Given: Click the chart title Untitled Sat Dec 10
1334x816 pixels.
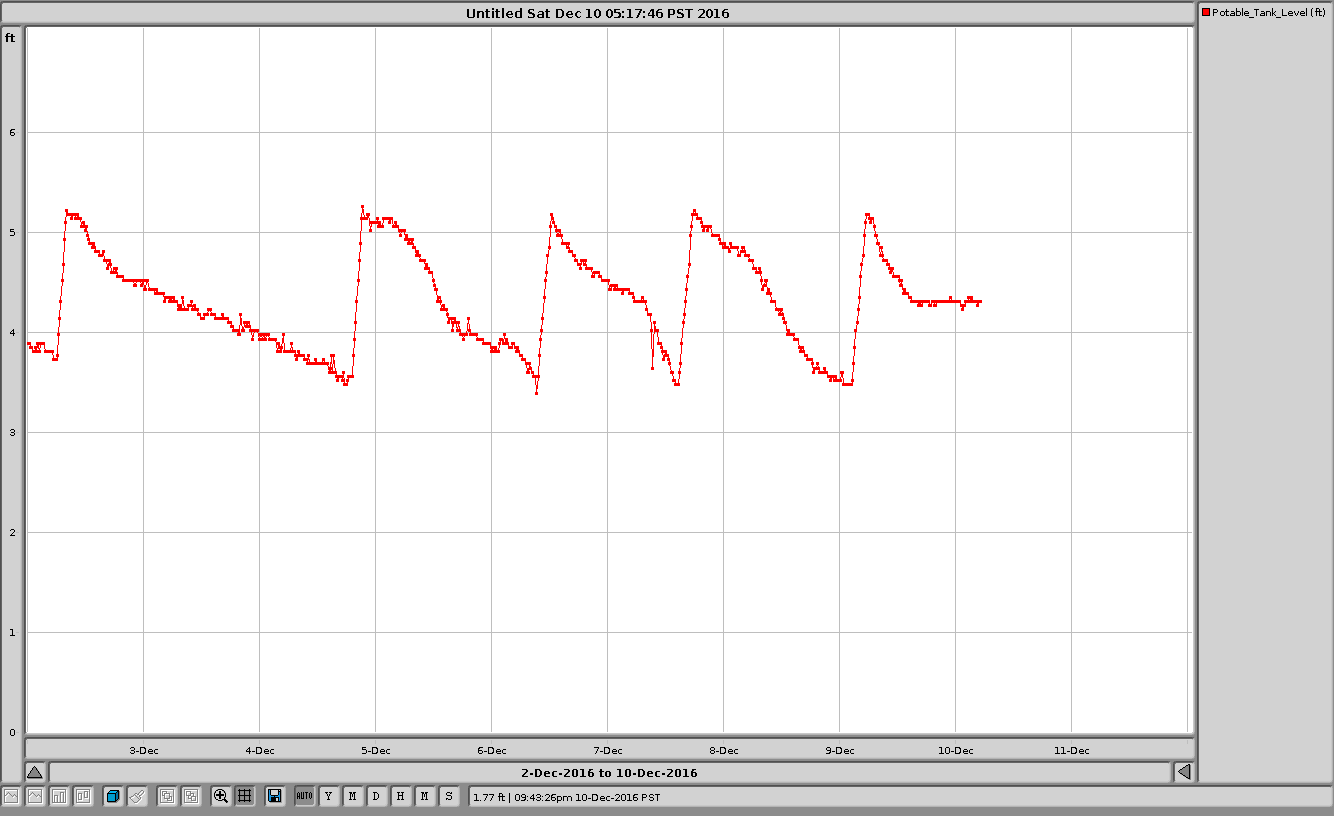Looking at the screenshot, I should pyautogui.click(x=598, y=13).
